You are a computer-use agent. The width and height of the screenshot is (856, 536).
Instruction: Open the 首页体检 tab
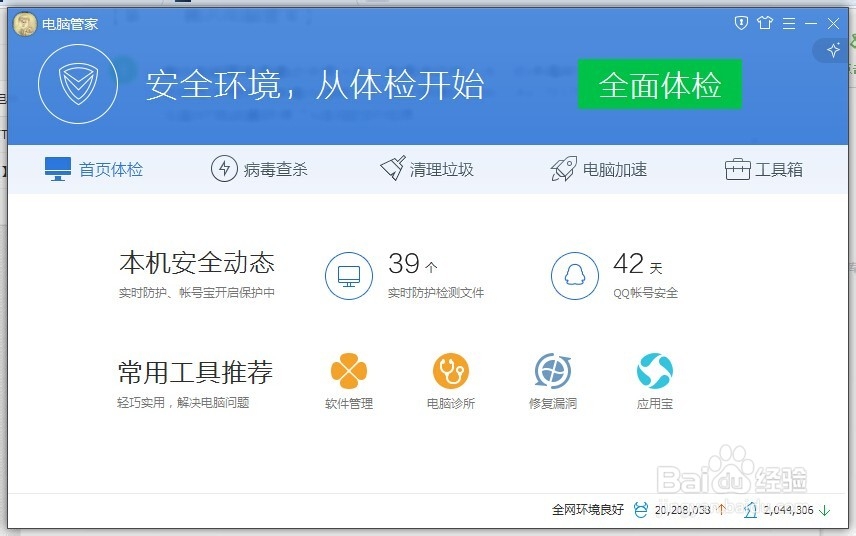coord(94,169)
